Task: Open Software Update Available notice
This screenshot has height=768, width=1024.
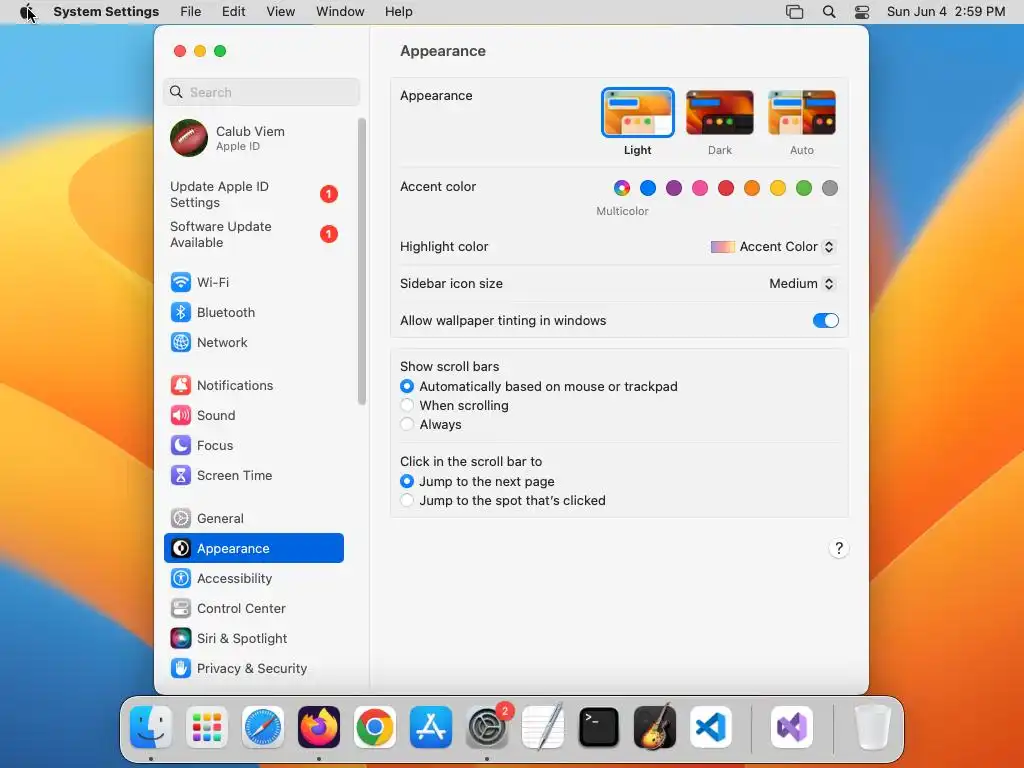Action: click(253, 234)
